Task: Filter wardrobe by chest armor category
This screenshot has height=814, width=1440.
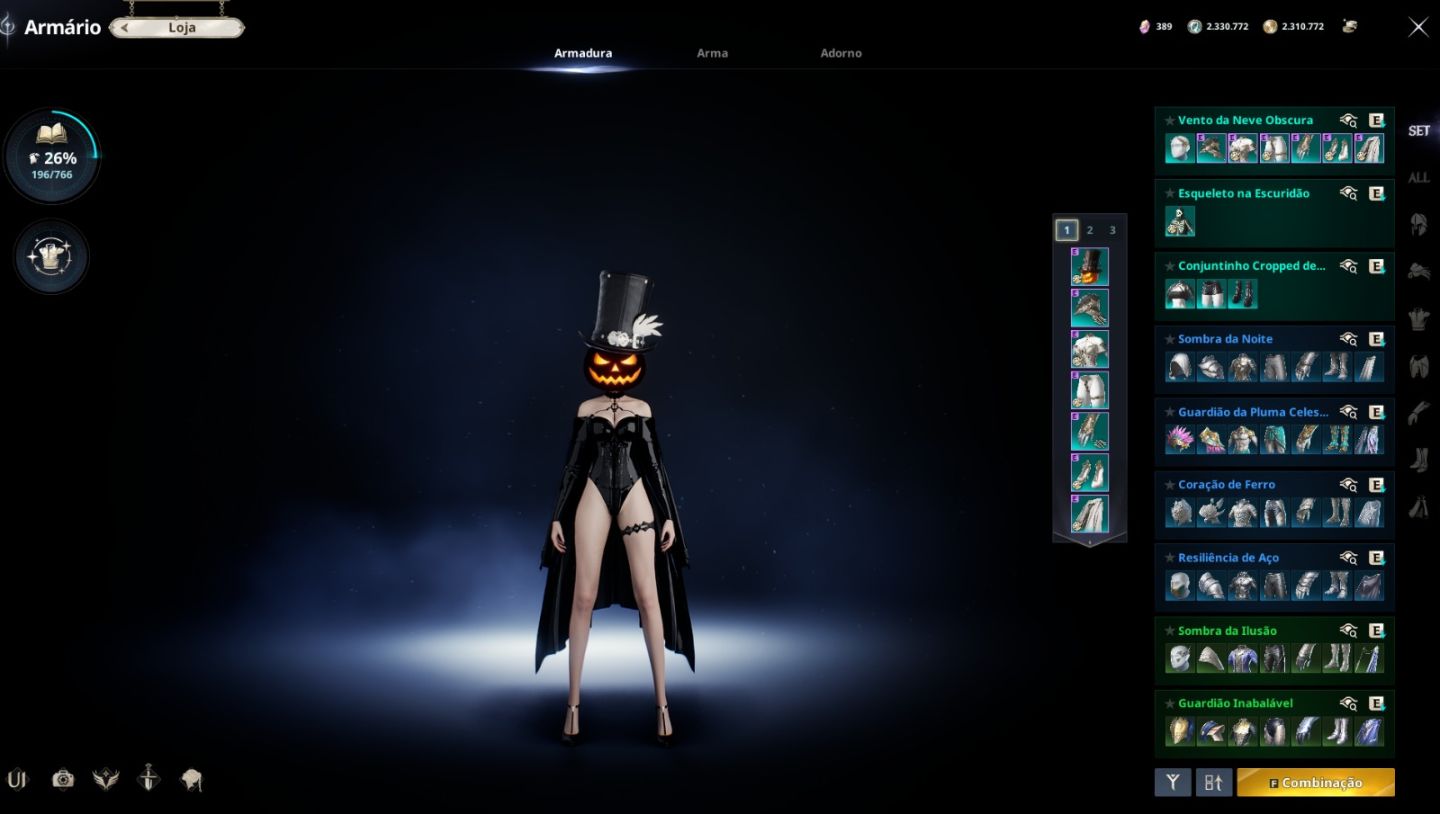Action: pos(1418,319)
